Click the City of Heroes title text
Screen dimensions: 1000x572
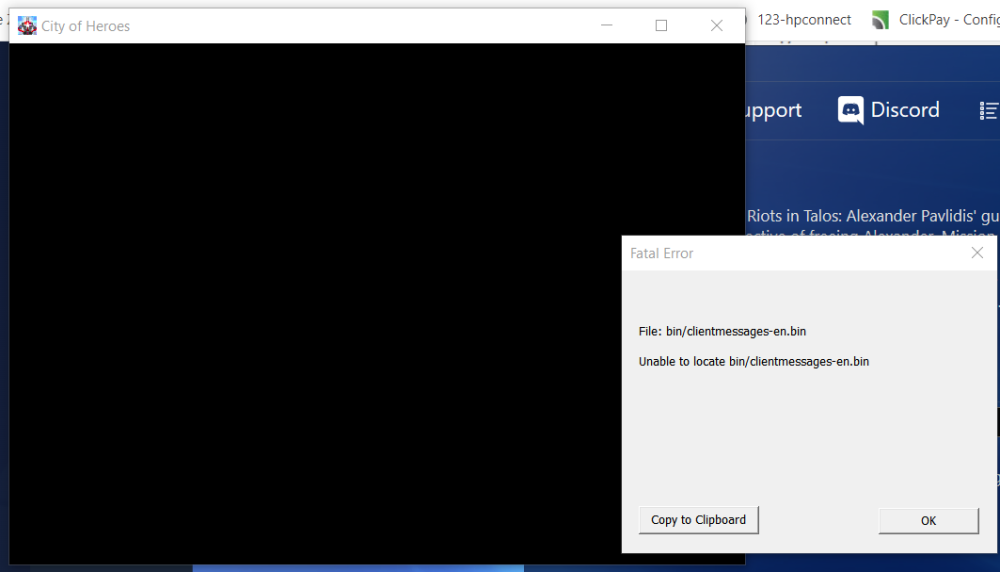(x=86, y=26)
